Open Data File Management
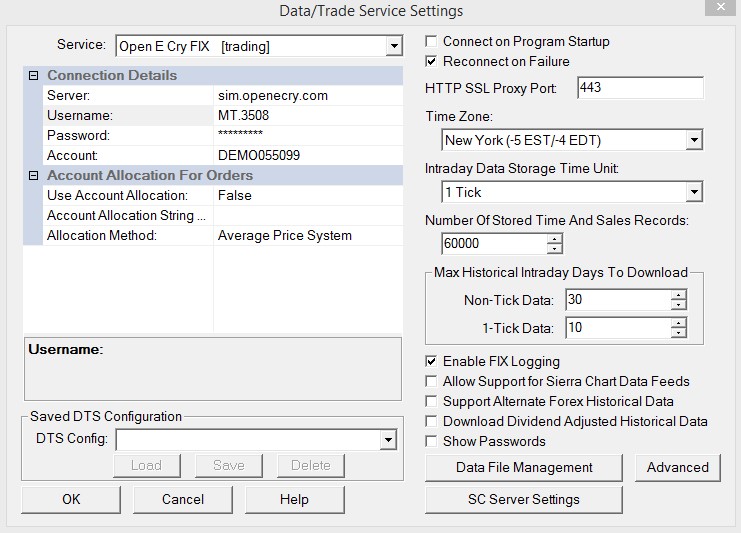 [x=524, y=467]
